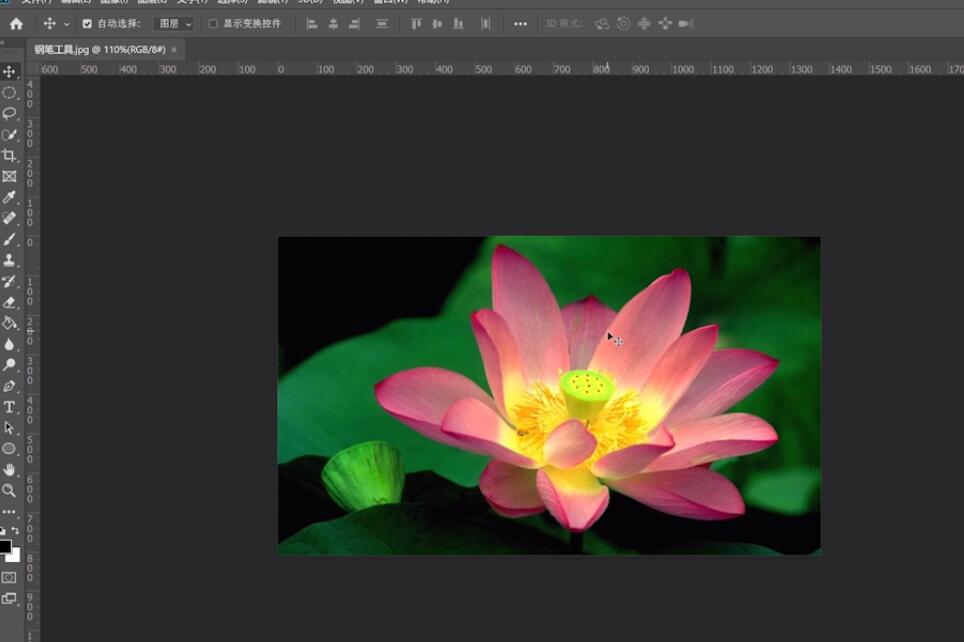Distribute horizontally in options bar
Image resolution: width=964 pixels, height=642 pixels.
(486, 24)
